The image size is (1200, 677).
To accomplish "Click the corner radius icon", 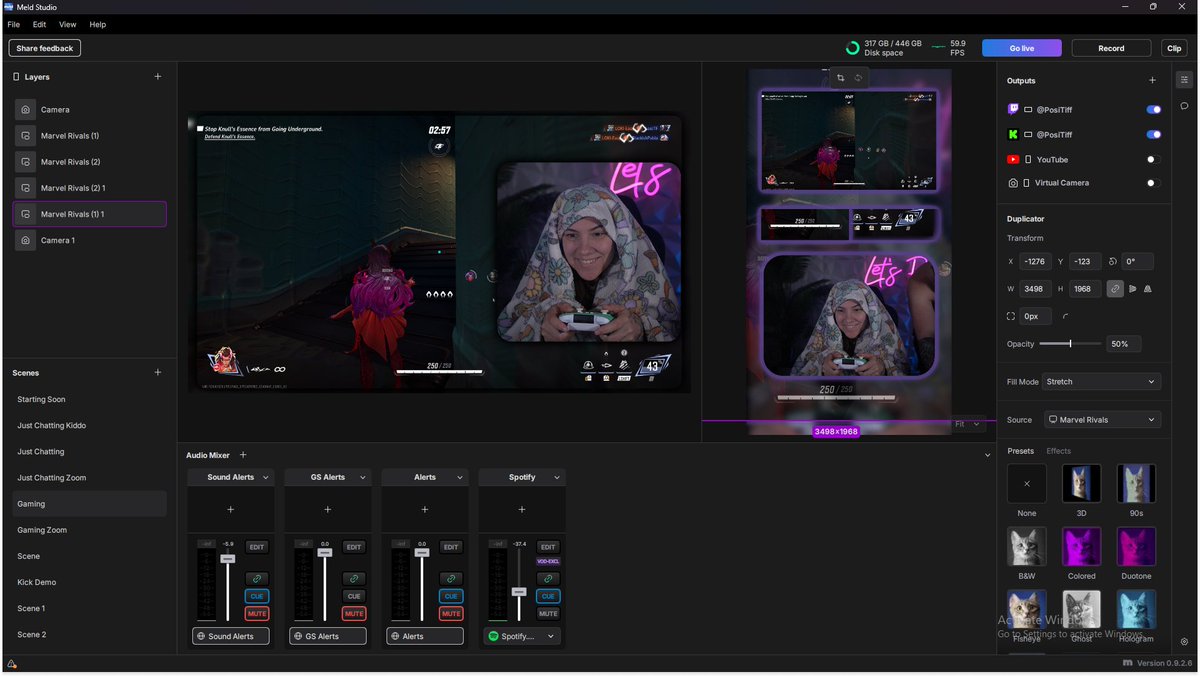I will 1065,316.
